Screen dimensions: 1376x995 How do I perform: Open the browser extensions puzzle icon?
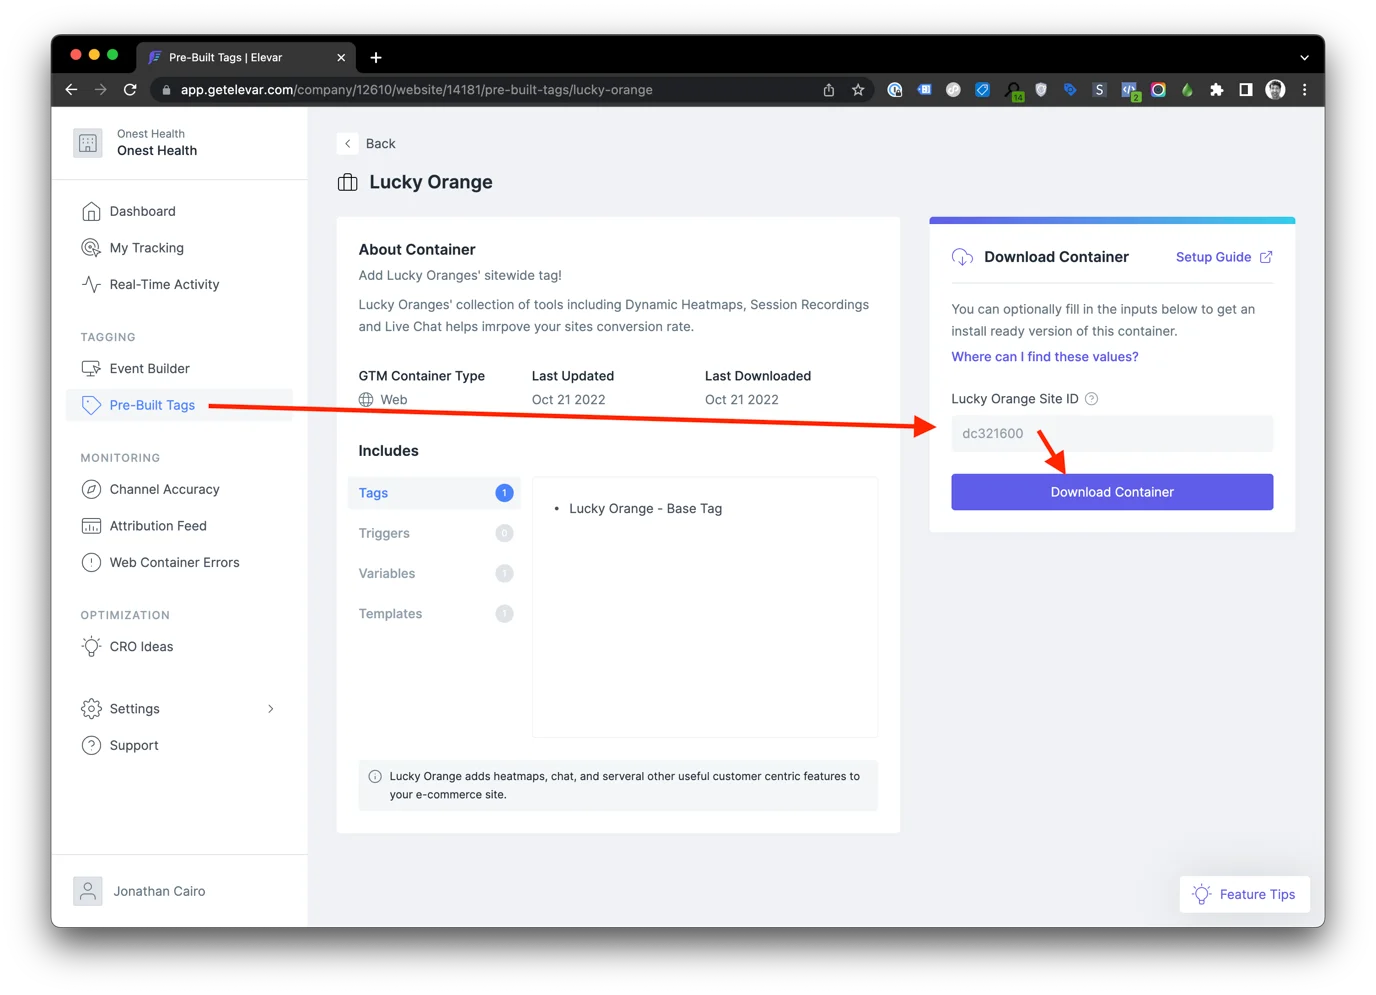click(1216, 90)
